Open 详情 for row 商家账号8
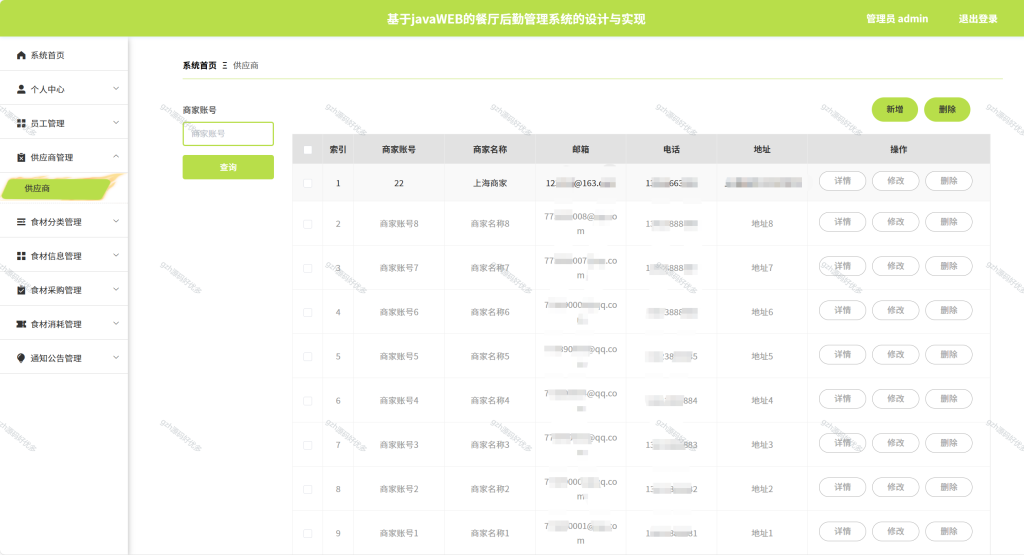The width and height of the screenshot is (1024, 555). tap(842, 222)
